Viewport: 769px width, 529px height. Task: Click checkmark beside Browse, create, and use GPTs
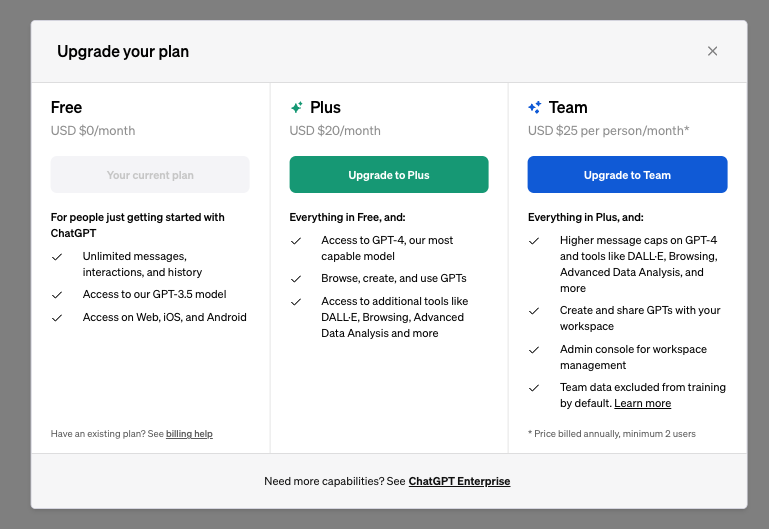[x=296, y=279]
